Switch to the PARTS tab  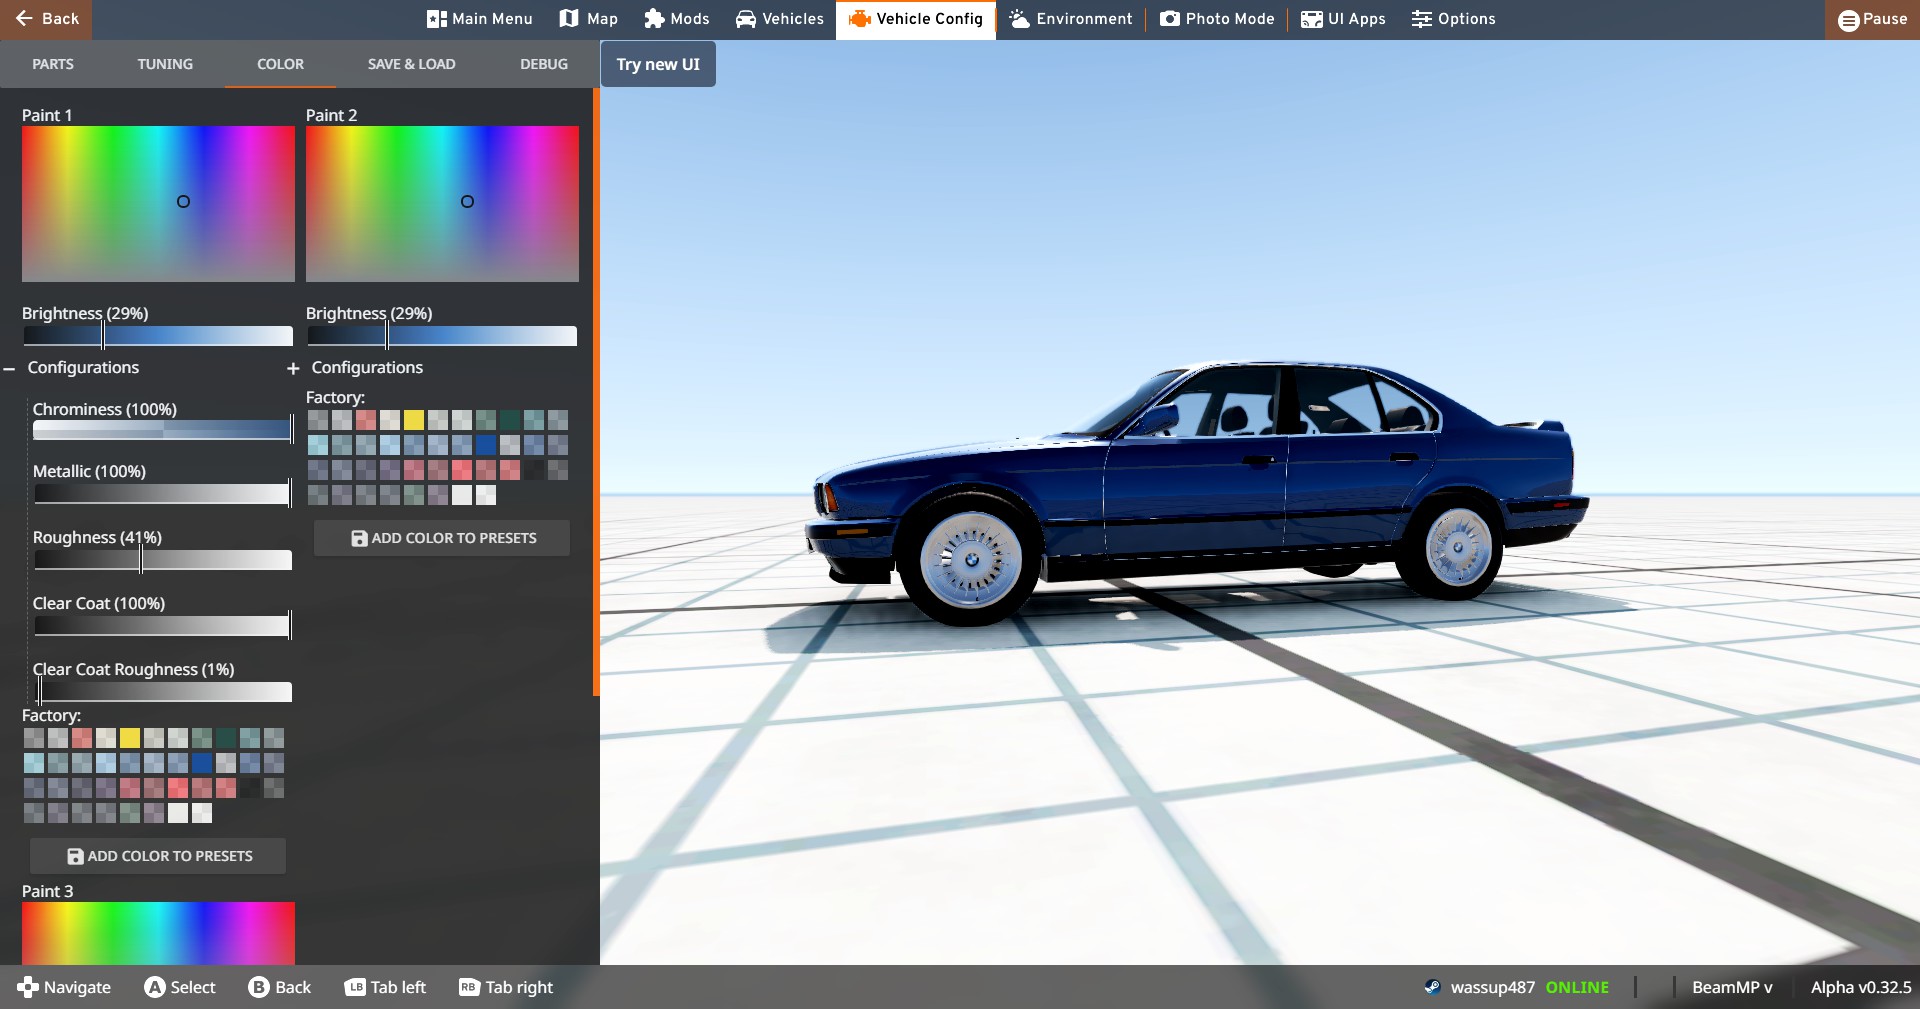coord(53,64)
